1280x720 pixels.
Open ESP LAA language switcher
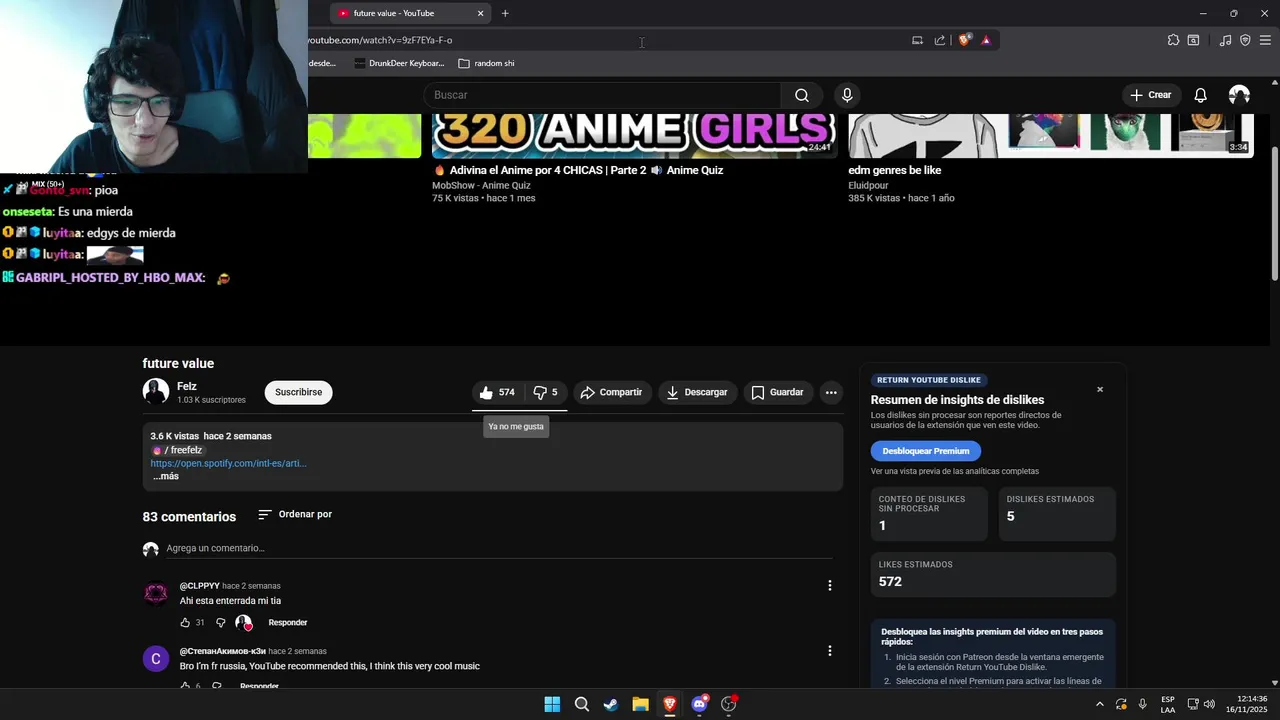tap(1168, 704)
